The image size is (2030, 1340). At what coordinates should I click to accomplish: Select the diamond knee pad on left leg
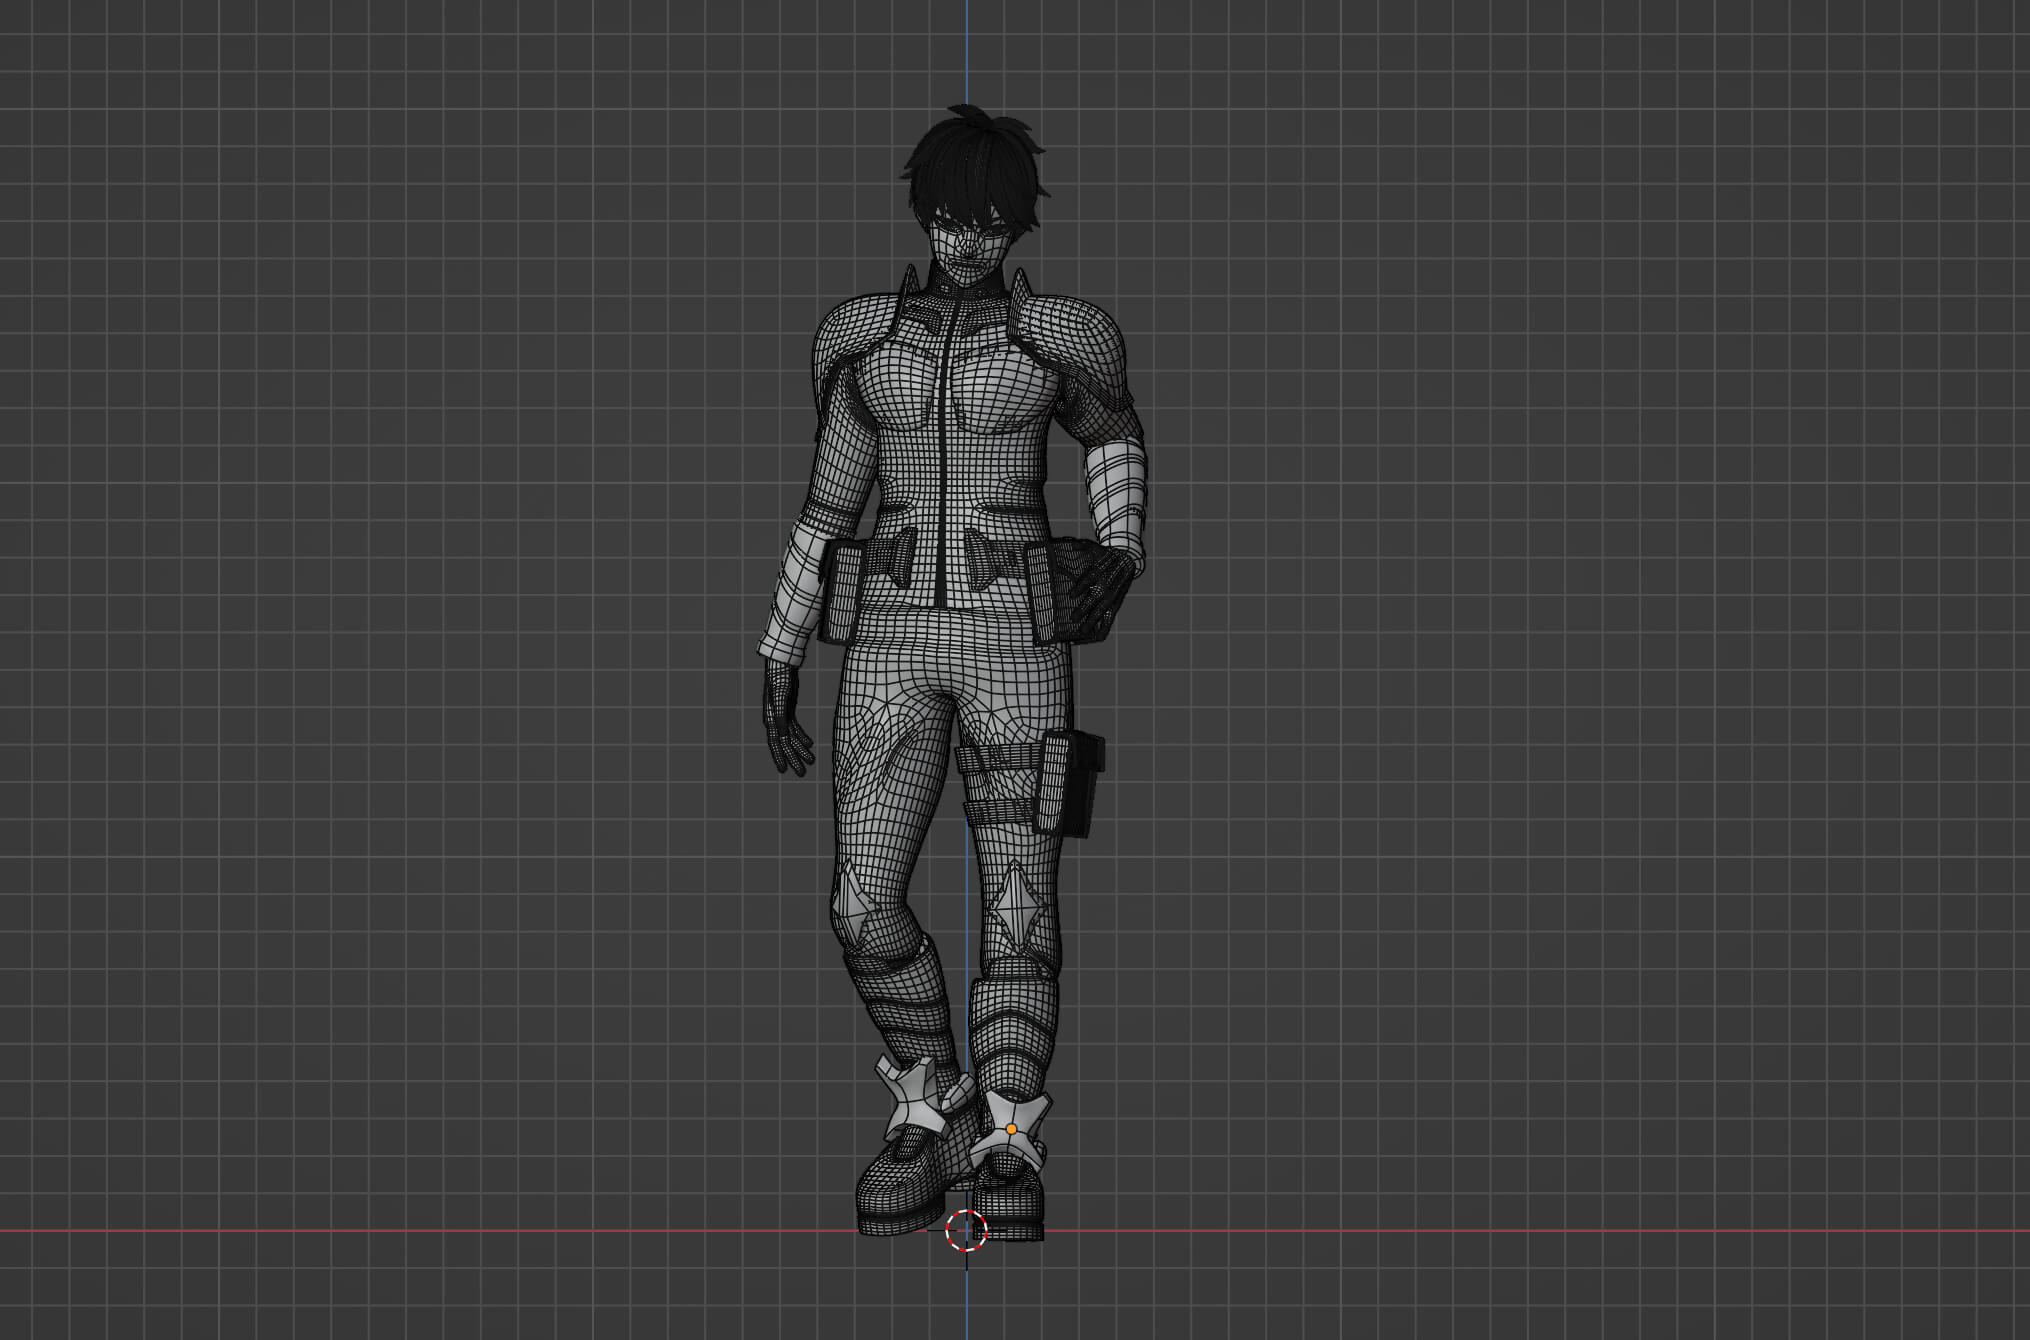coord(854,907)
